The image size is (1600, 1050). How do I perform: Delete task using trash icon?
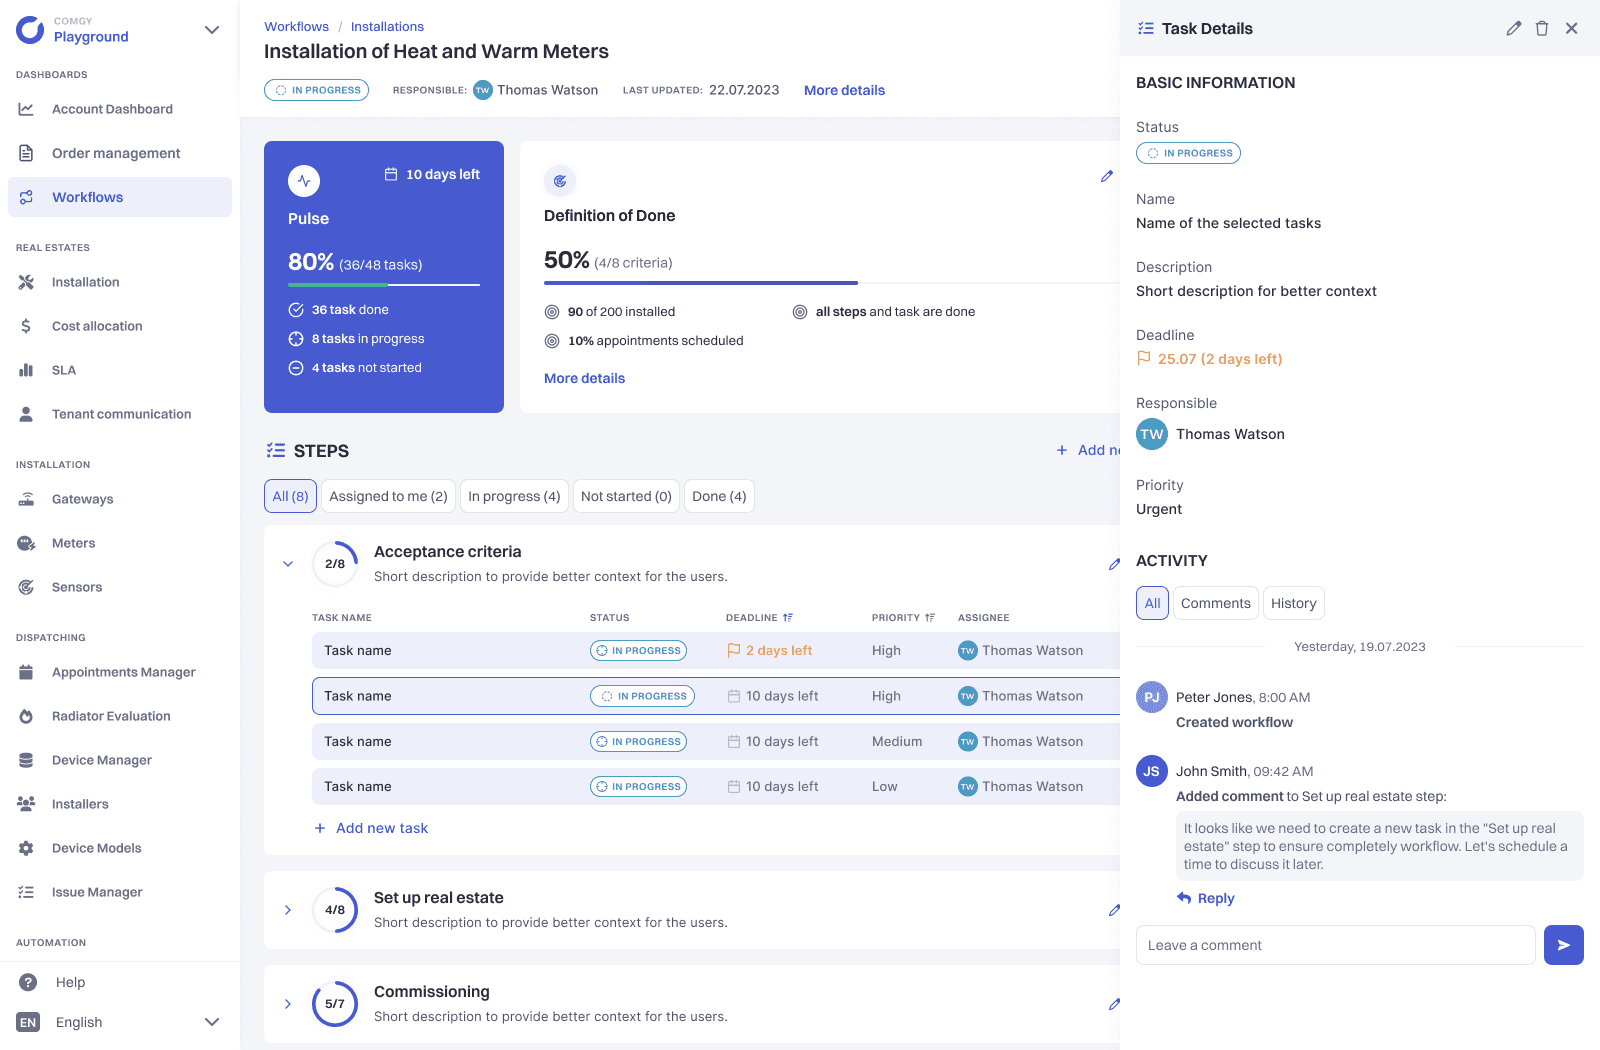point(1542,28)
